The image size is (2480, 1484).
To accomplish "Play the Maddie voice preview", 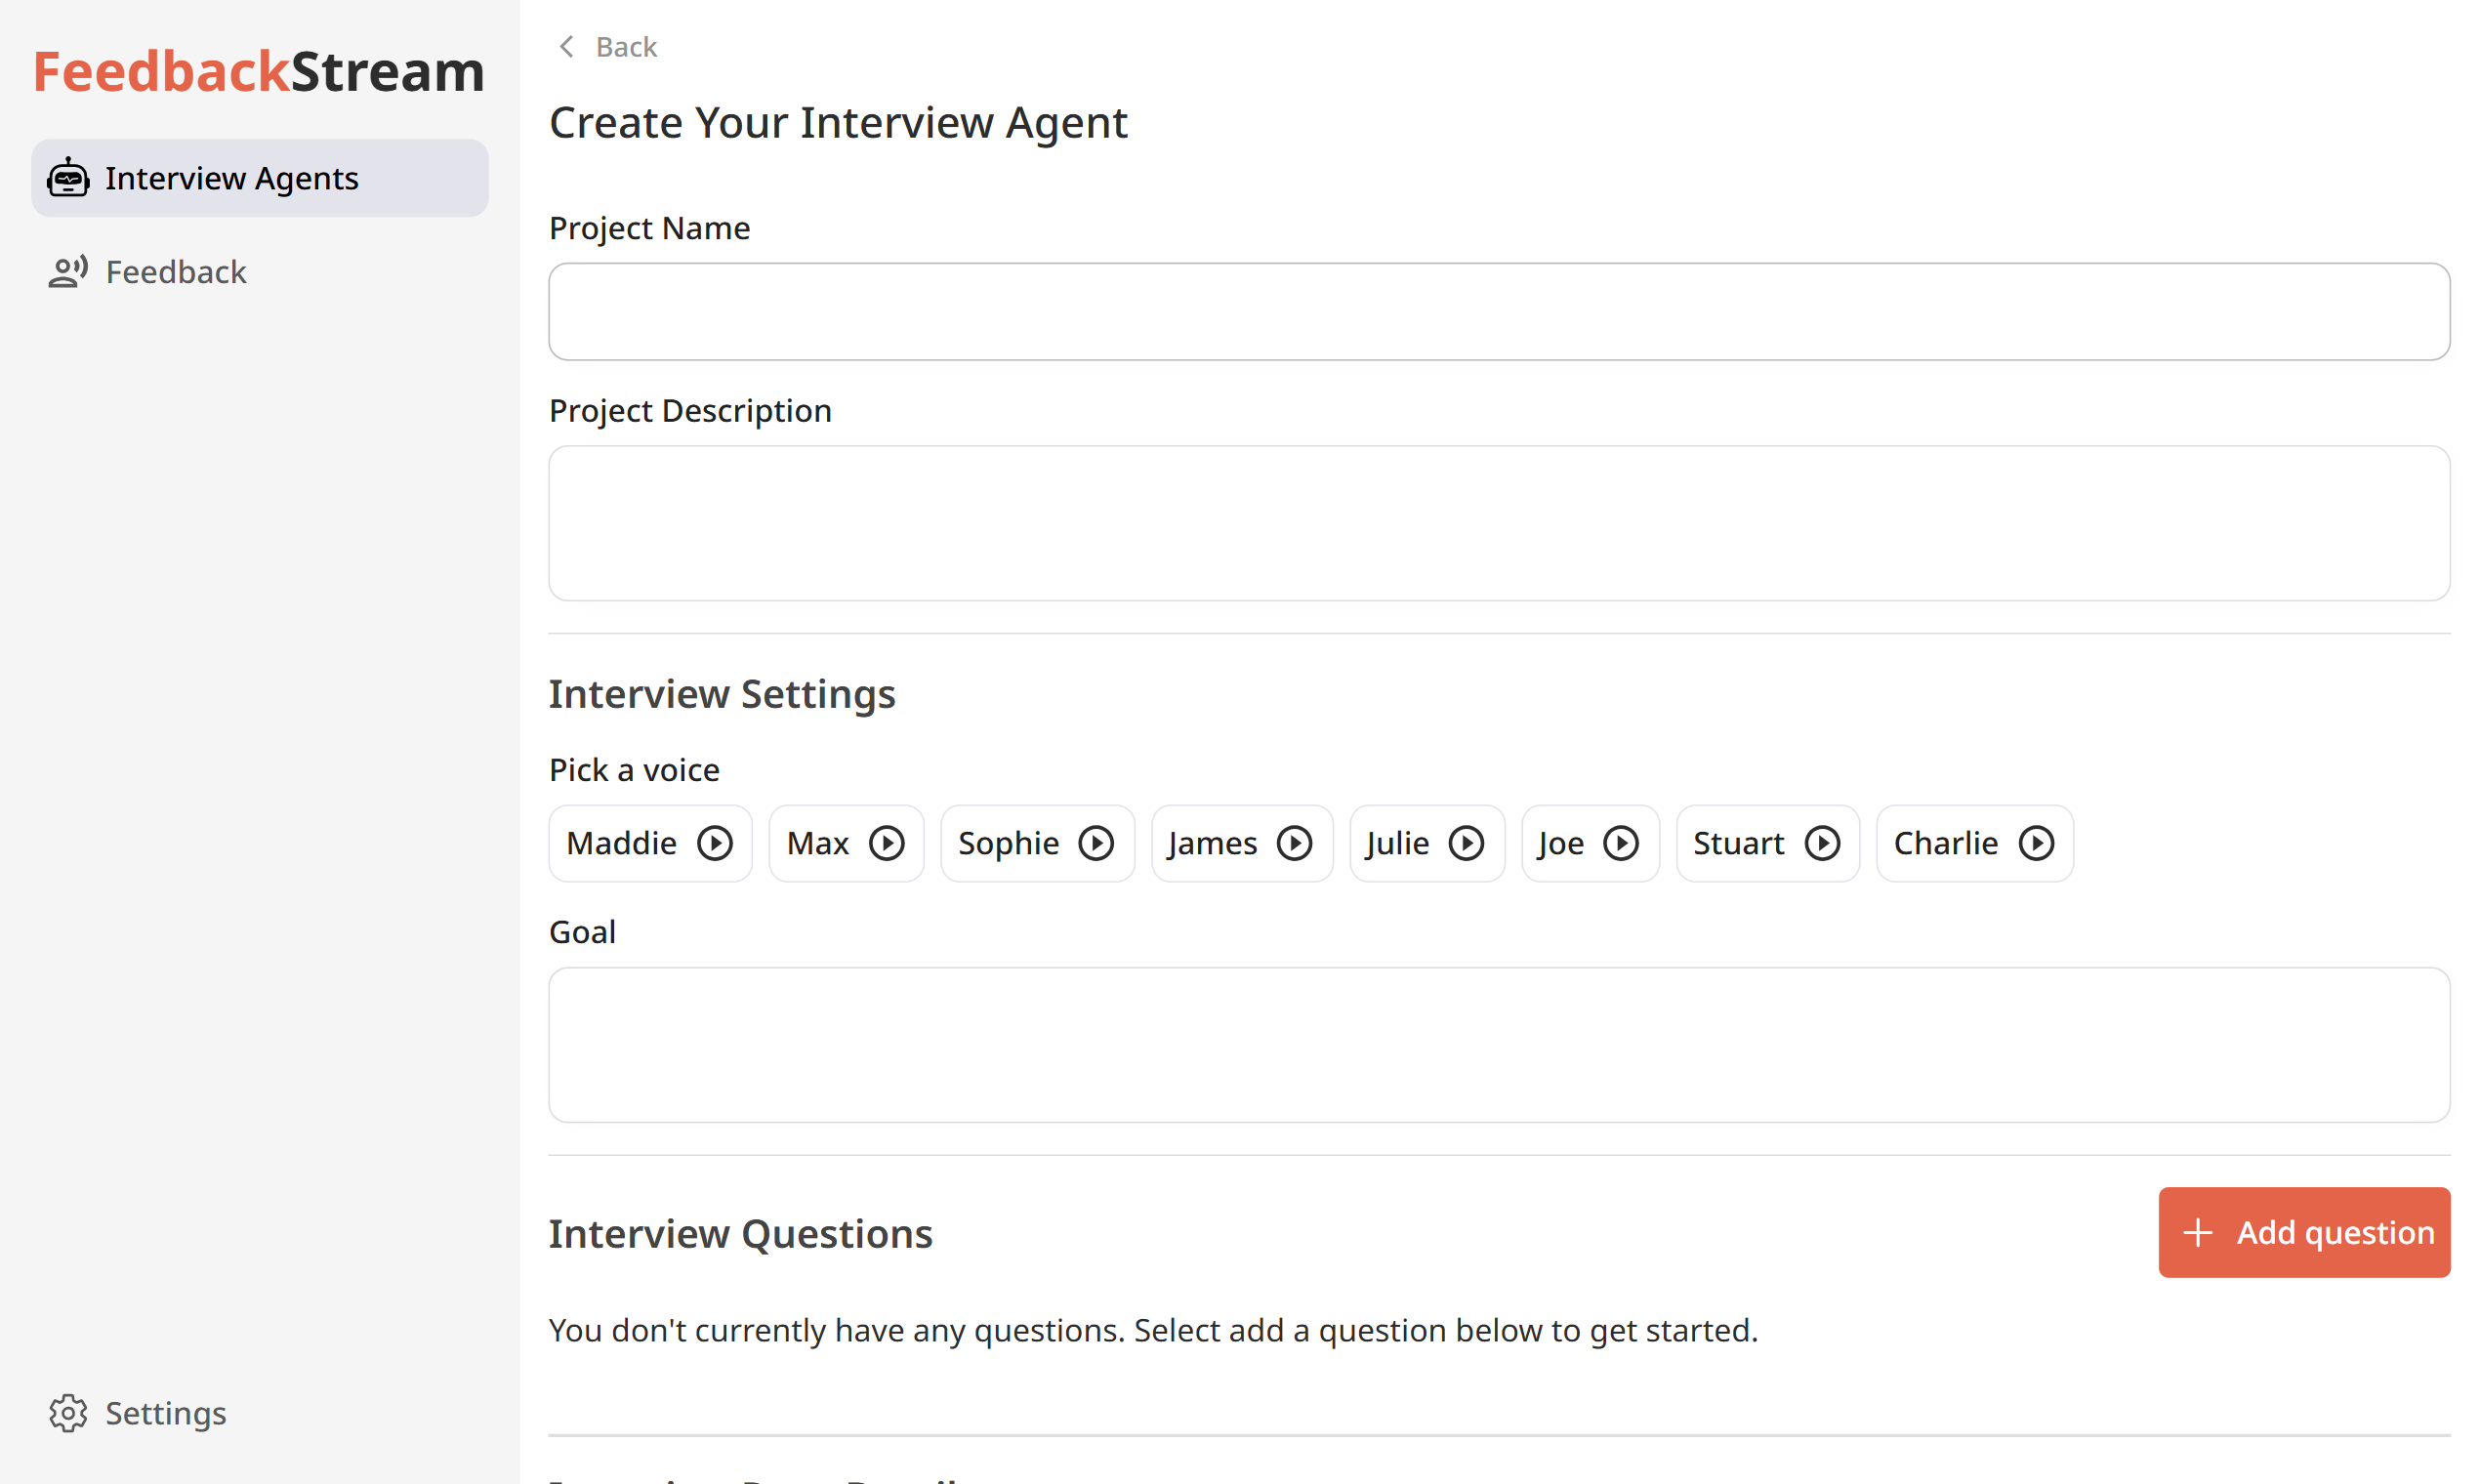I will [715, 843].
